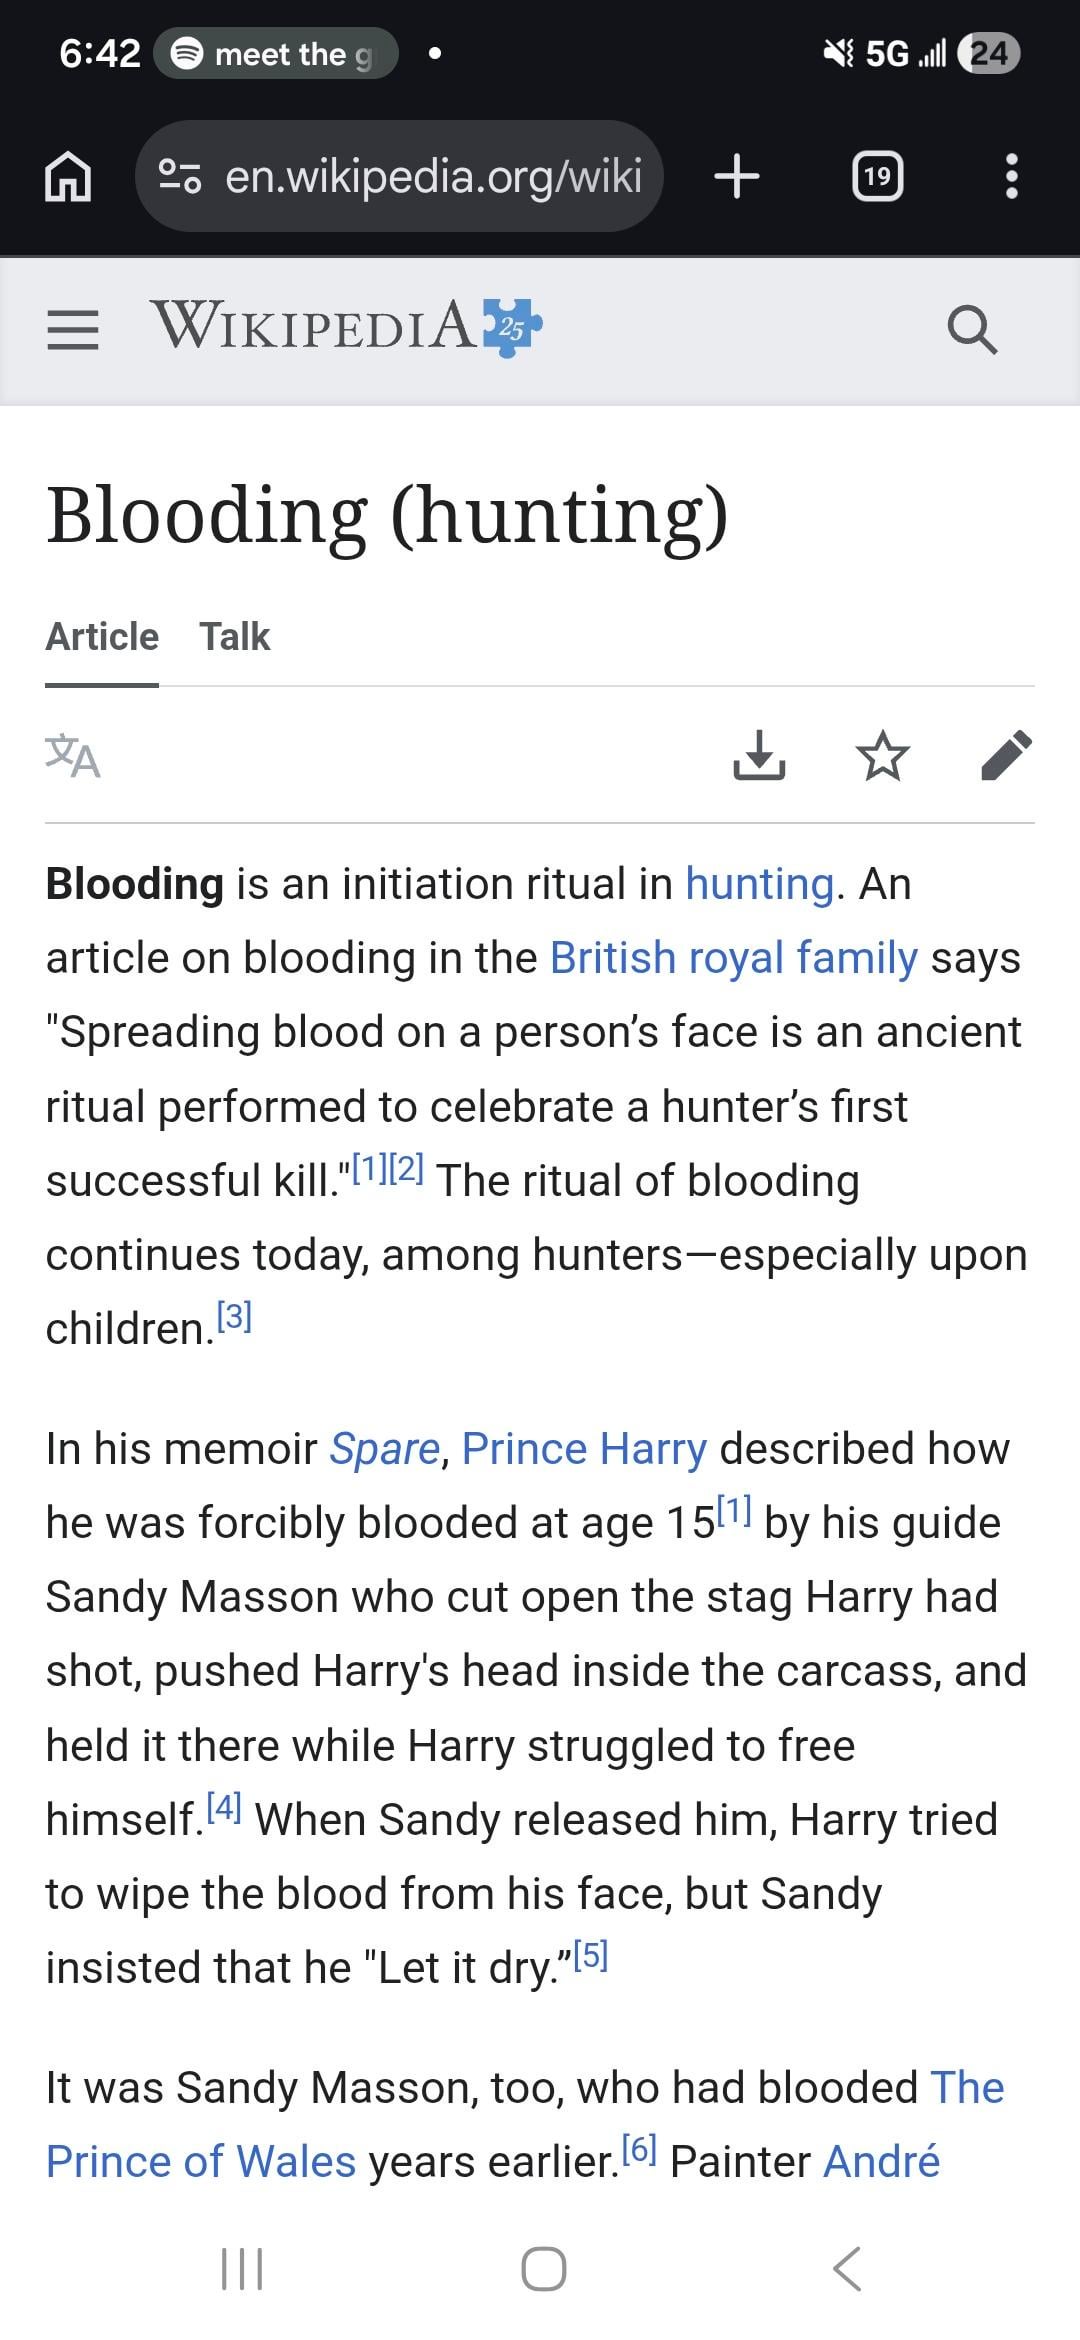This screenshot has width=1080, height=2340.
Task: Follow the "Prince Harry" link
Action: tap(584, 1449)
